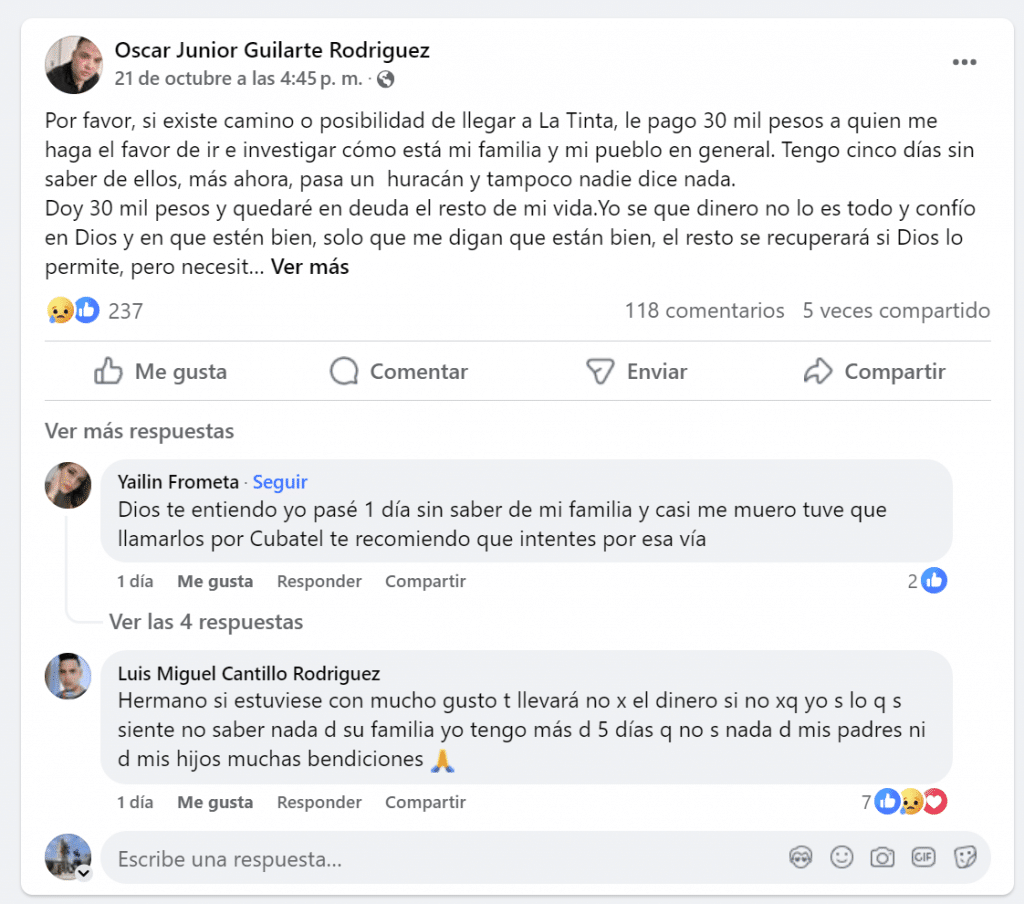
Task: Click the avatar sticker icon in reply box
Action: [x=801, y=857]
